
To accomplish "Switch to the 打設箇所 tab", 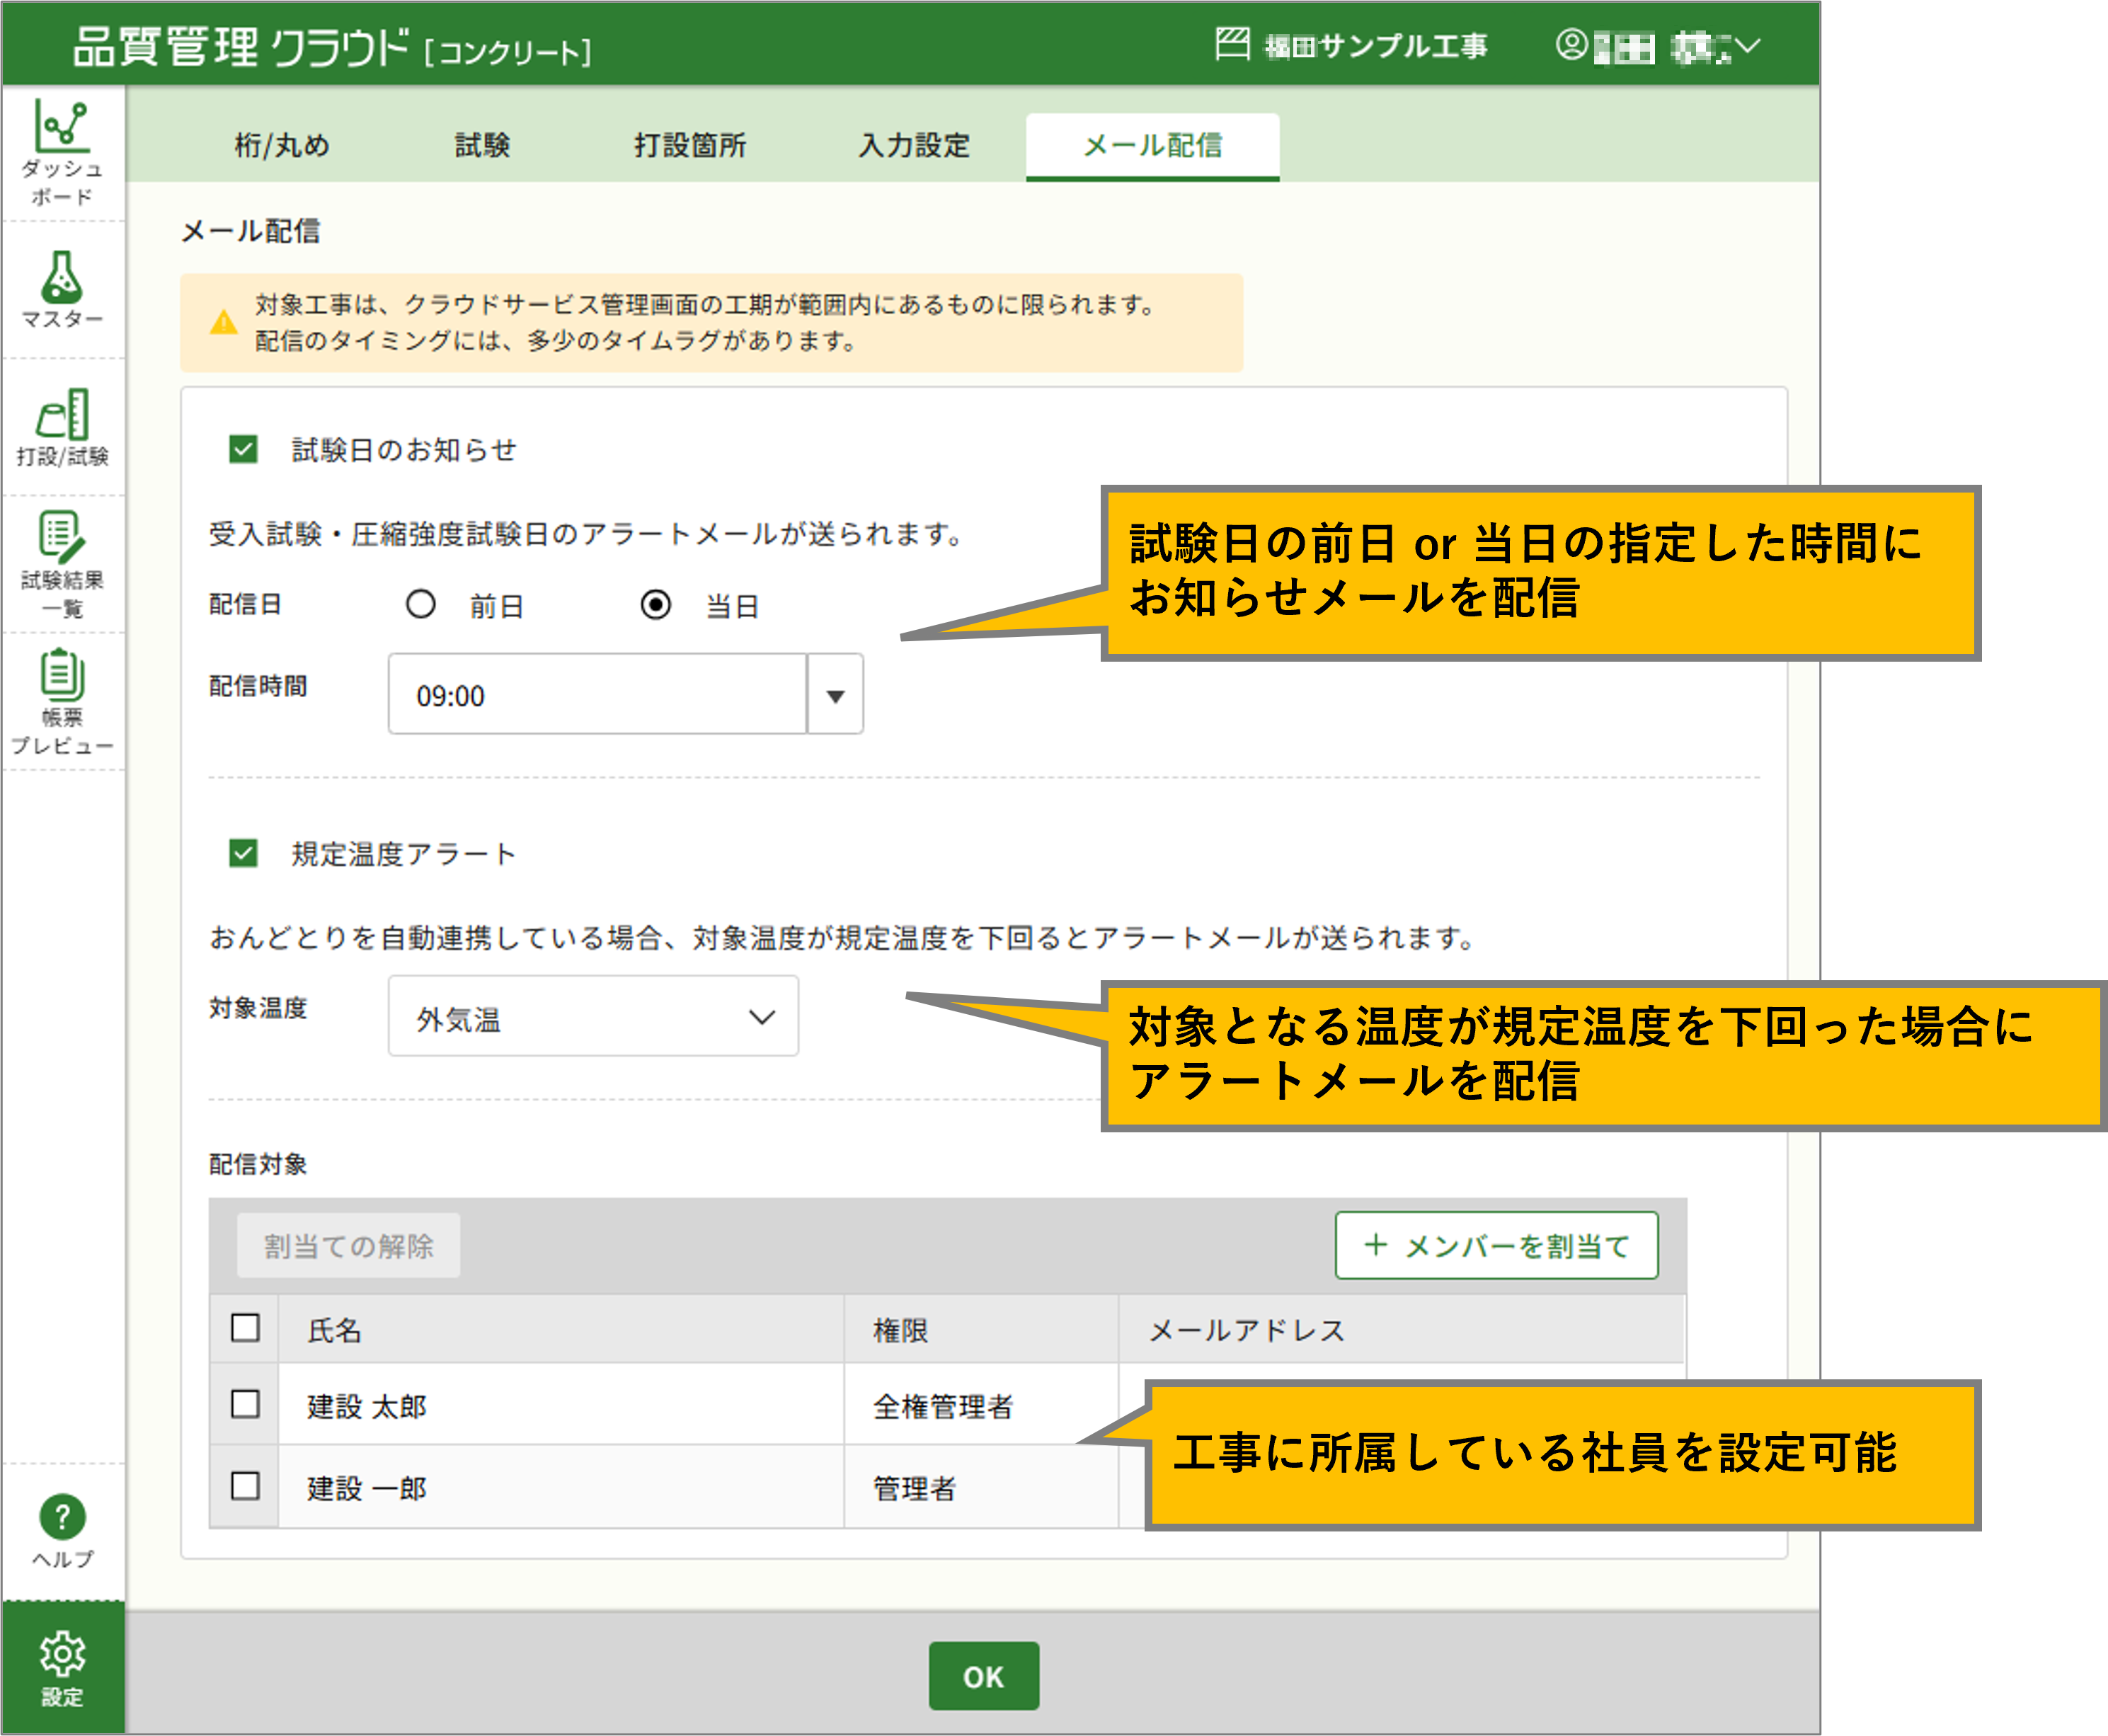I will 690,146.
